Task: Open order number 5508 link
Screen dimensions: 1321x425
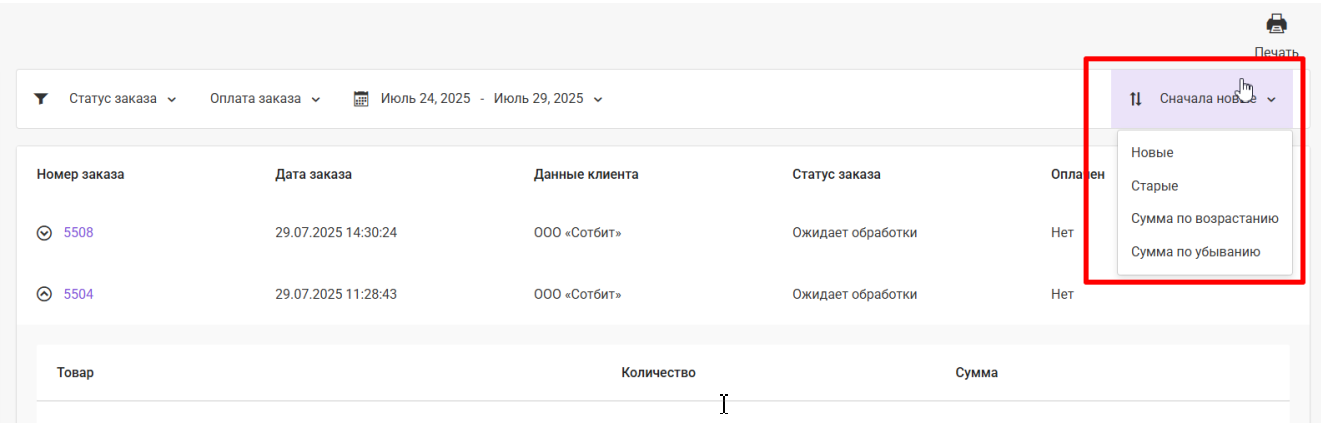Action: (78, 233)
